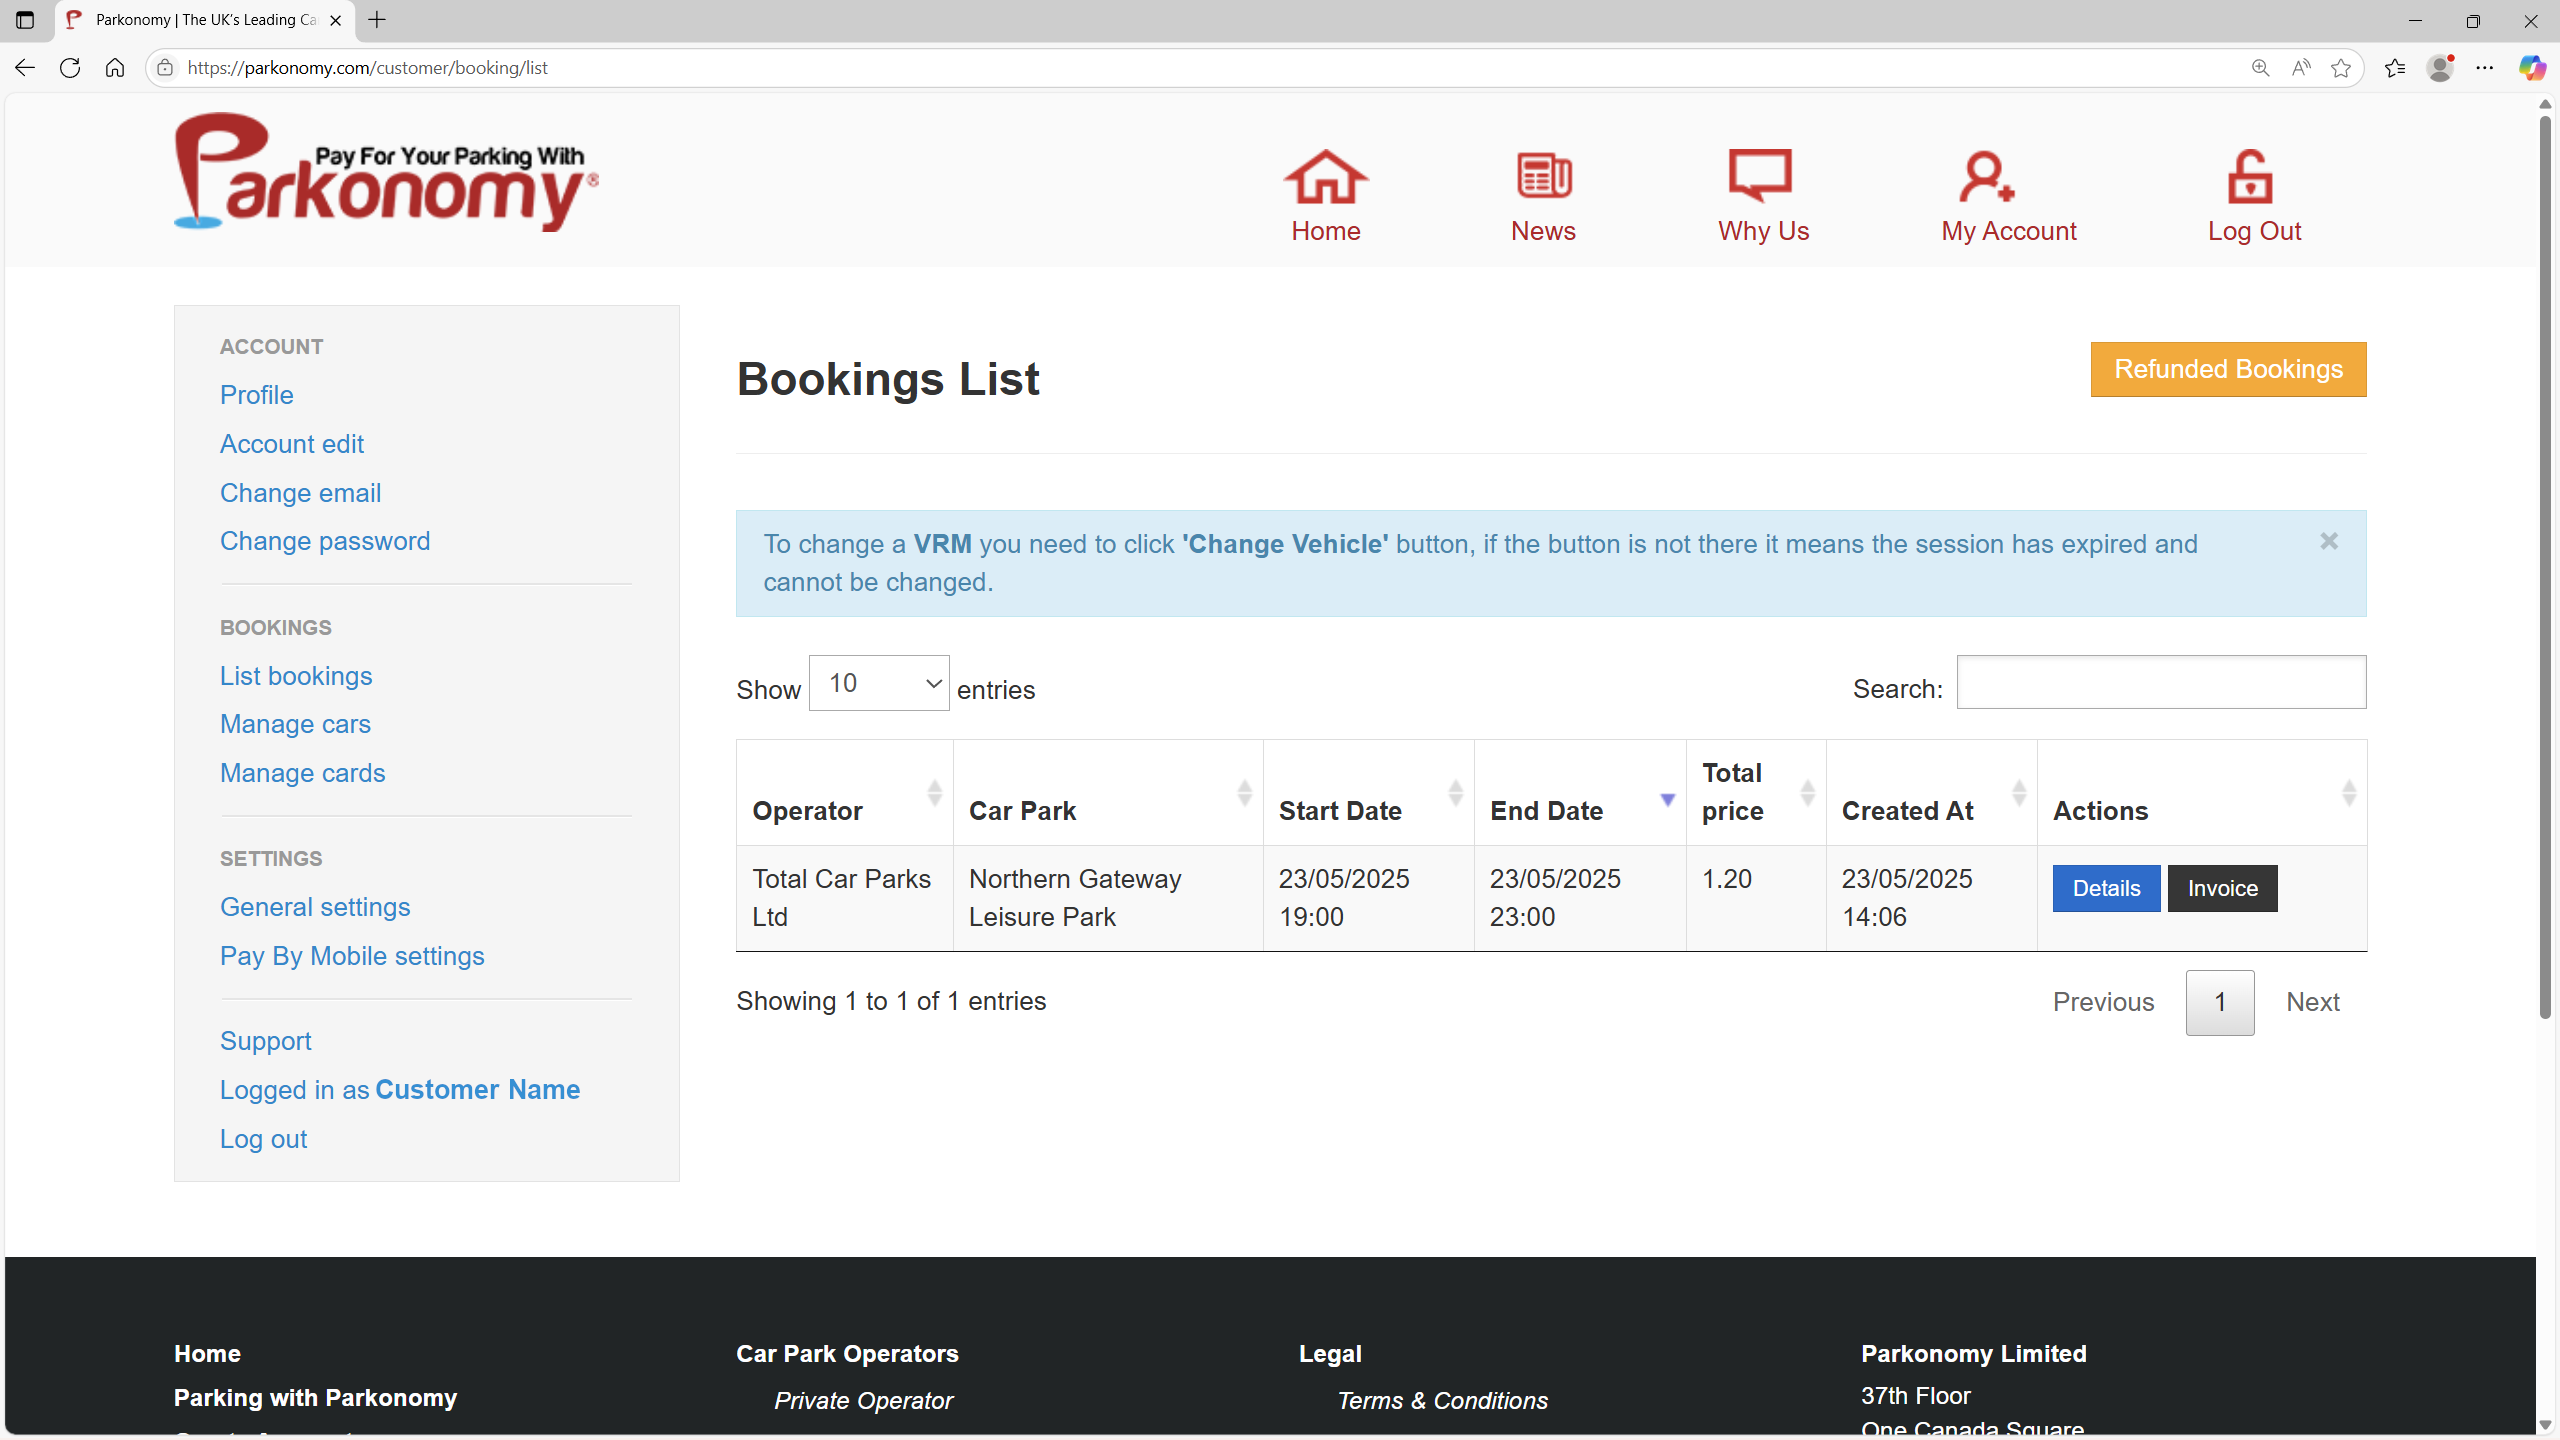This screenshot has height=1440, width=2560.
Task: Click Logged in as Customer Name
Action: click(x=400, y=1090)
